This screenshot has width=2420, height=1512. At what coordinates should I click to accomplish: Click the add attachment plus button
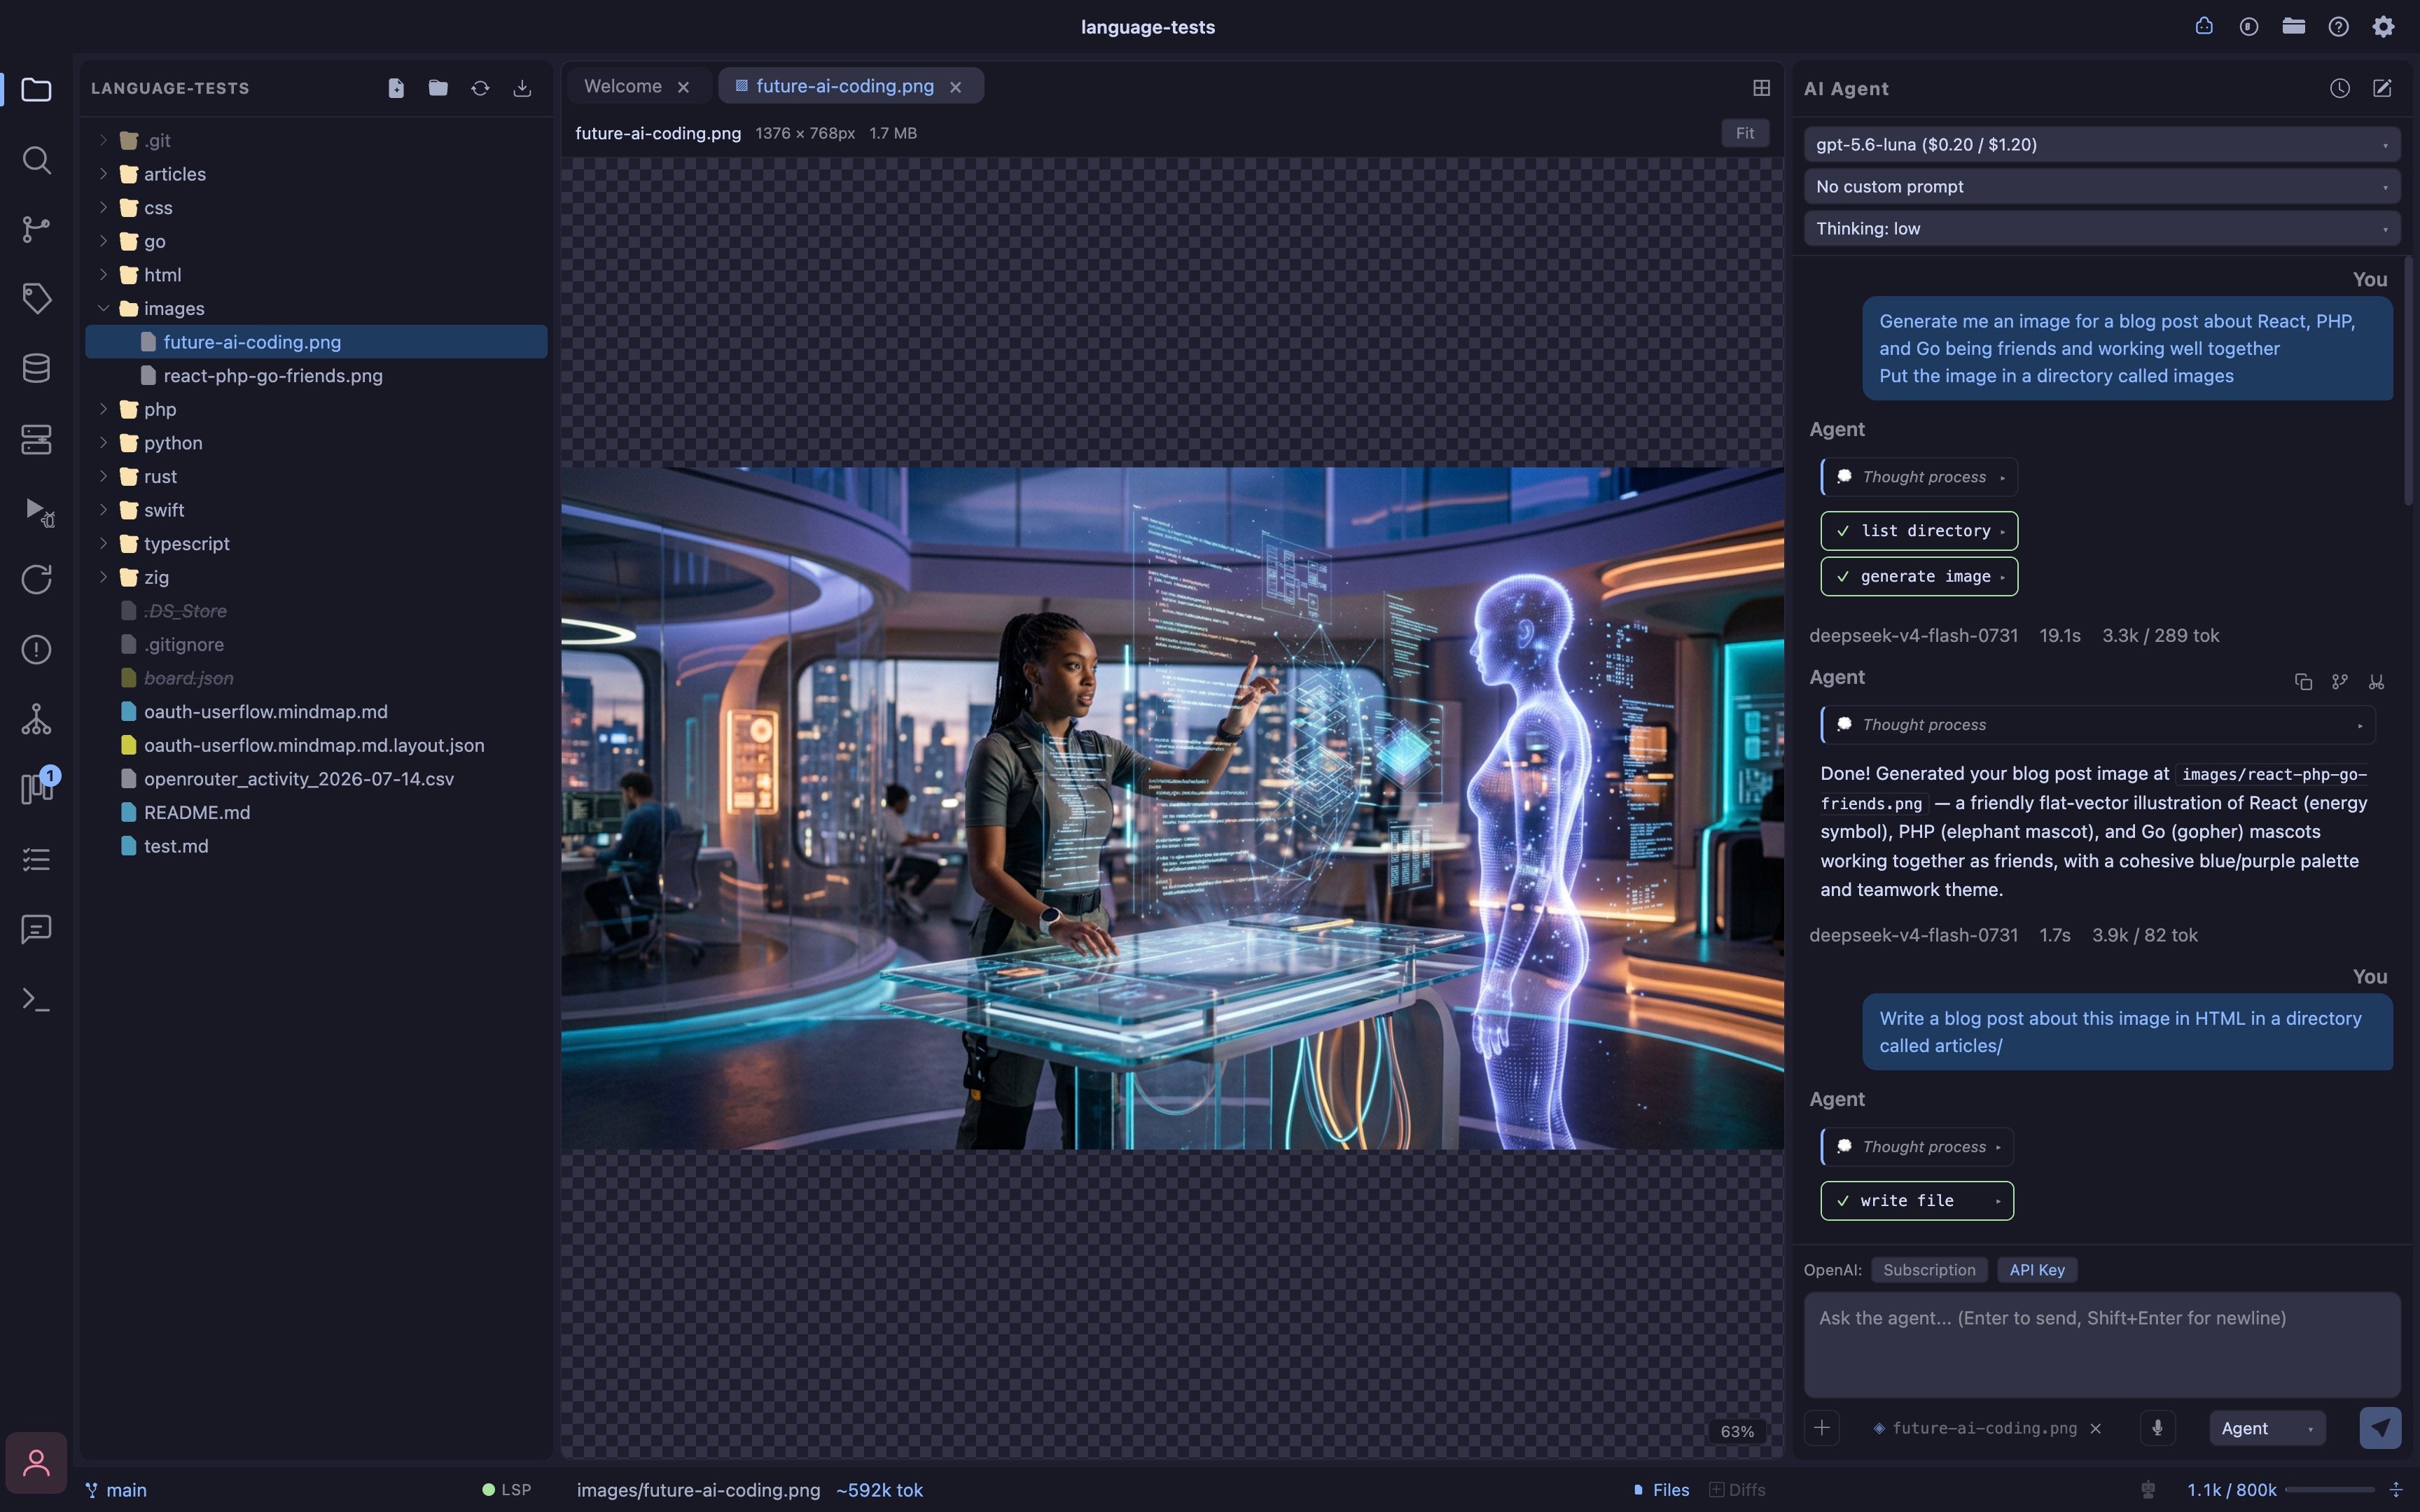pos(1821,1428)
